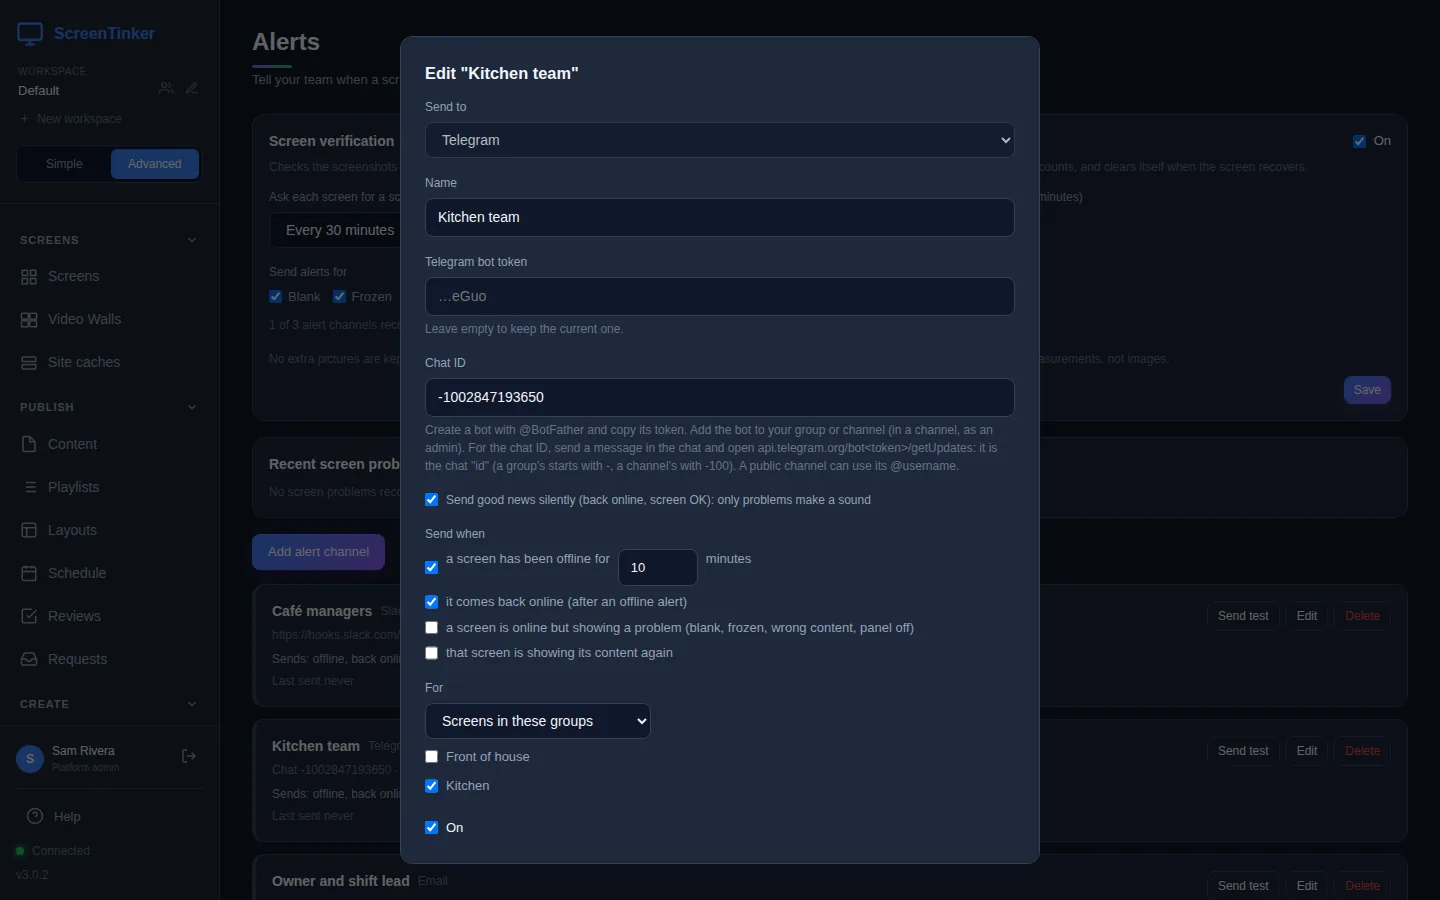Click the Content sidebar icon
Image resolution: width=1440 pixels, height=900 pixels.
[x=29, y=444]
